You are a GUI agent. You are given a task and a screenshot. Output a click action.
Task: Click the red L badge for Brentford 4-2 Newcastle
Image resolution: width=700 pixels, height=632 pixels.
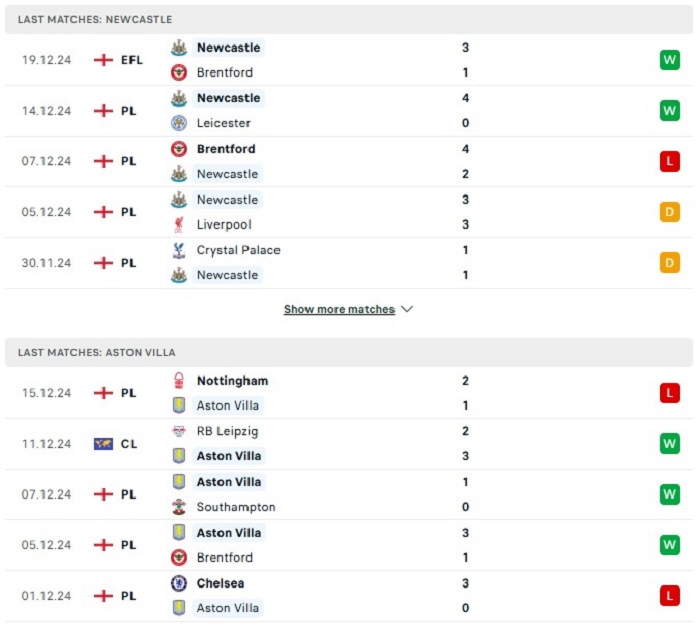pyautogui.click(x=670, y=161)
